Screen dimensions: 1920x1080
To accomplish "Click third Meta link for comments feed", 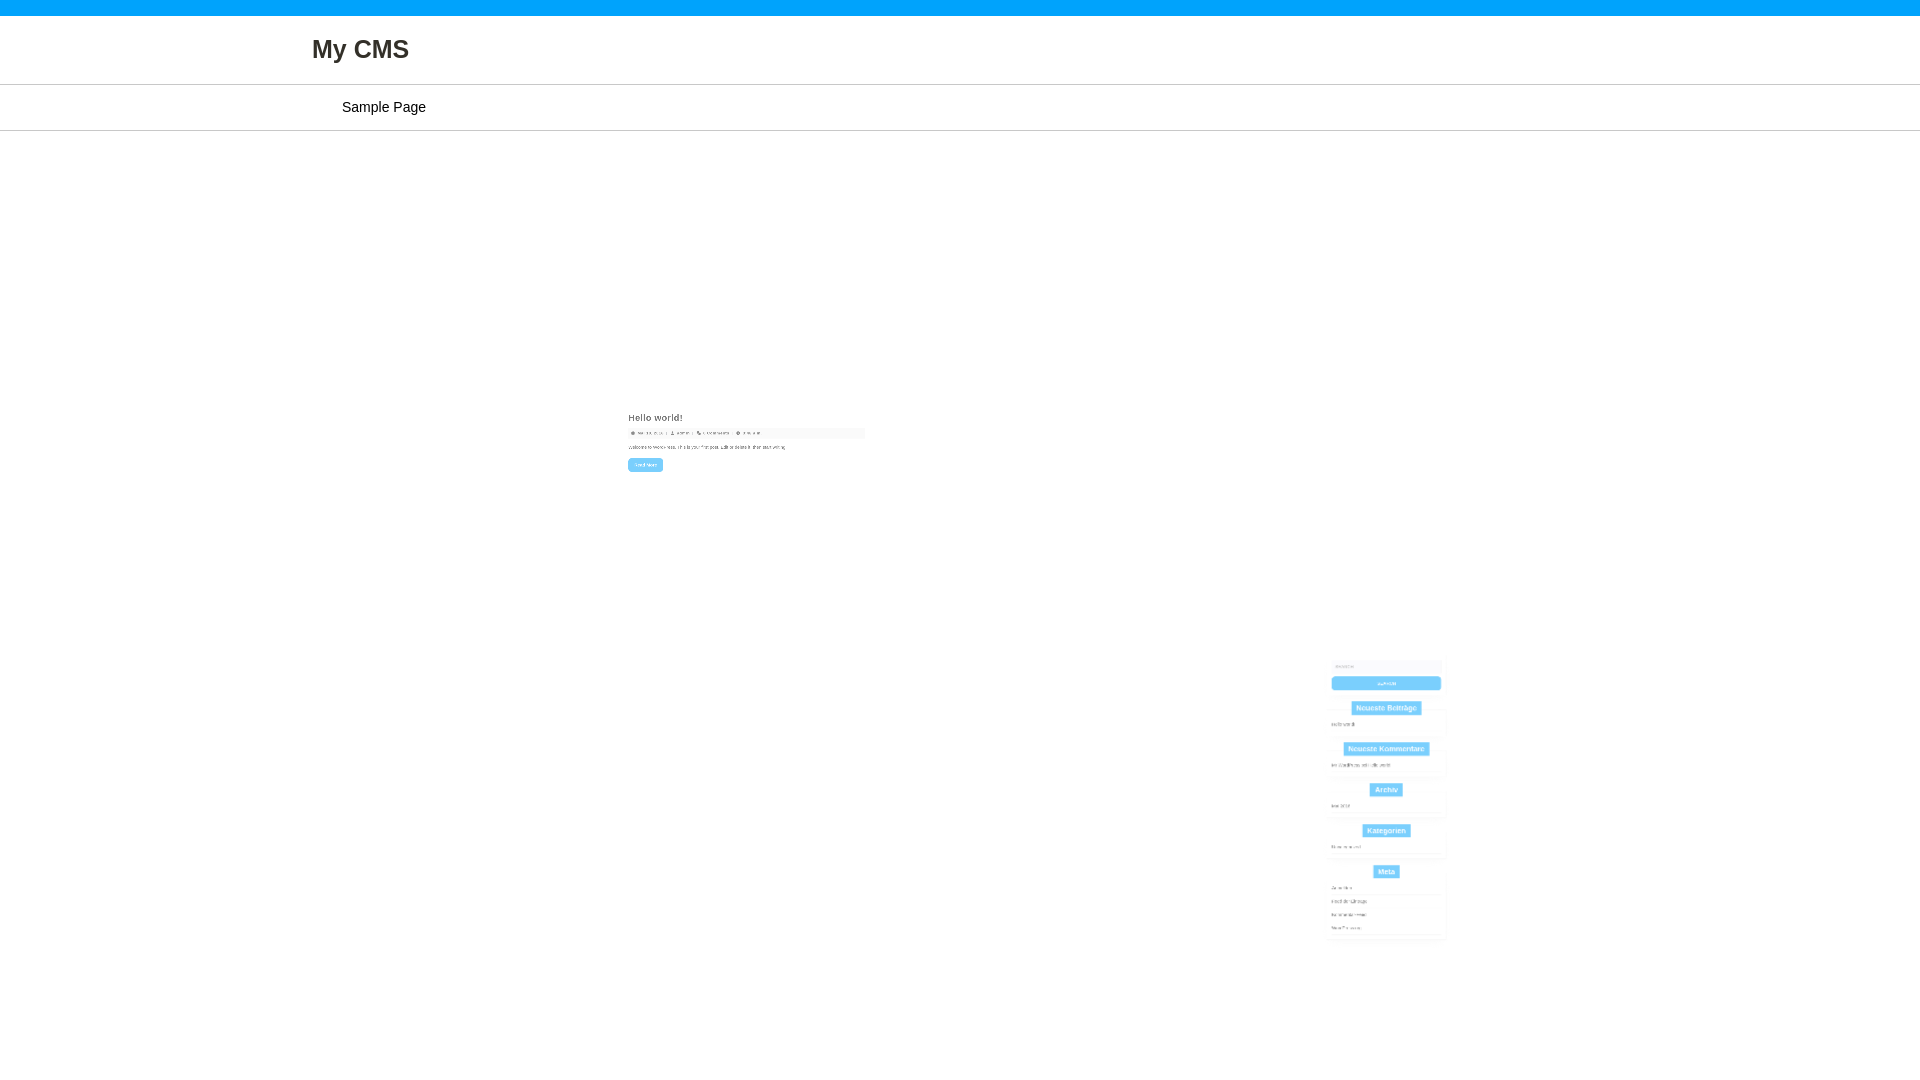I will (x=1349, y=915).
